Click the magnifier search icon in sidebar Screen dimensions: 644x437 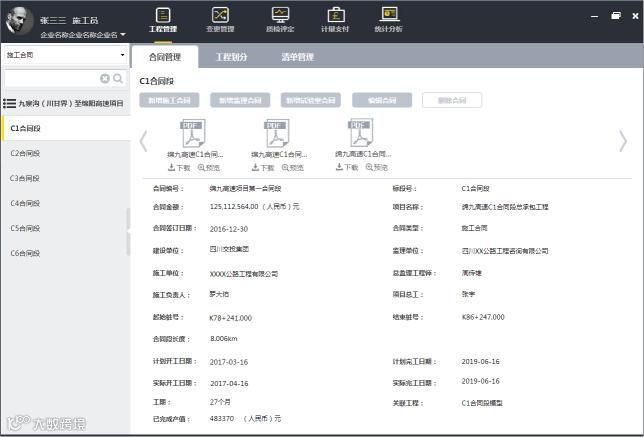tap(118, 78)
